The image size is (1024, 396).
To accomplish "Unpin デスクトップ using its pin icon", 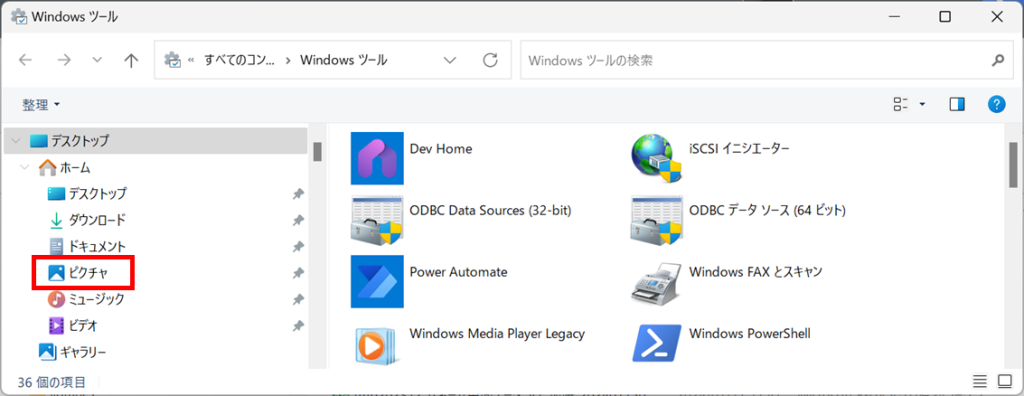I will click(x=298, y=193).
